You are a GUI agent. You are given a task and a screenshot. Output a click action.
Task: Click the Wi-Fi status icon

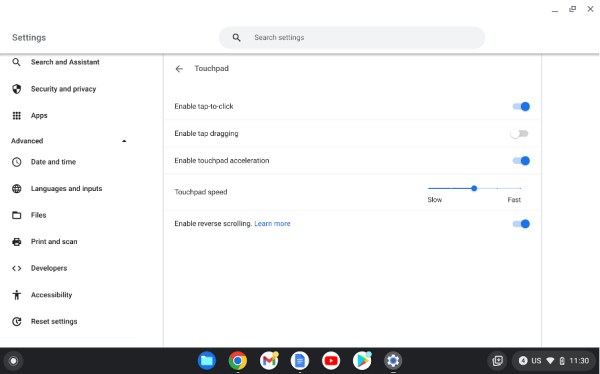coord(550,361)
